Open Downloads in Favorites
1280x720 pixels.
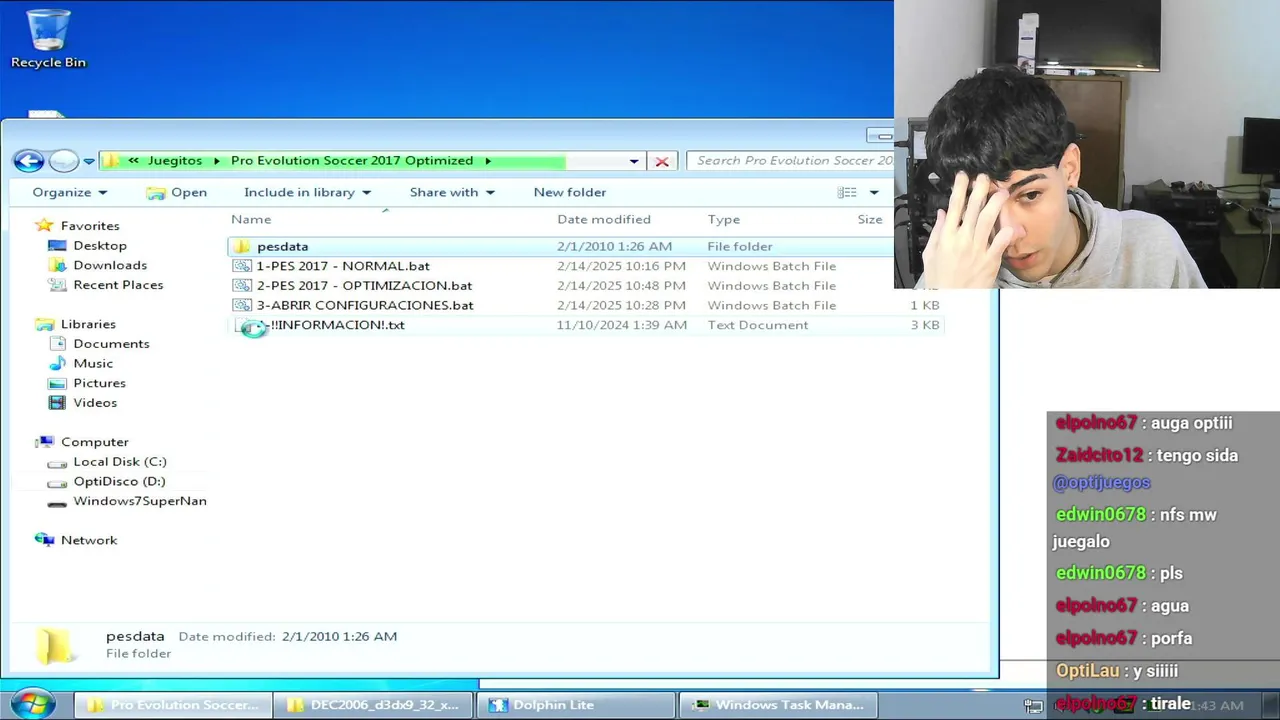110,265
